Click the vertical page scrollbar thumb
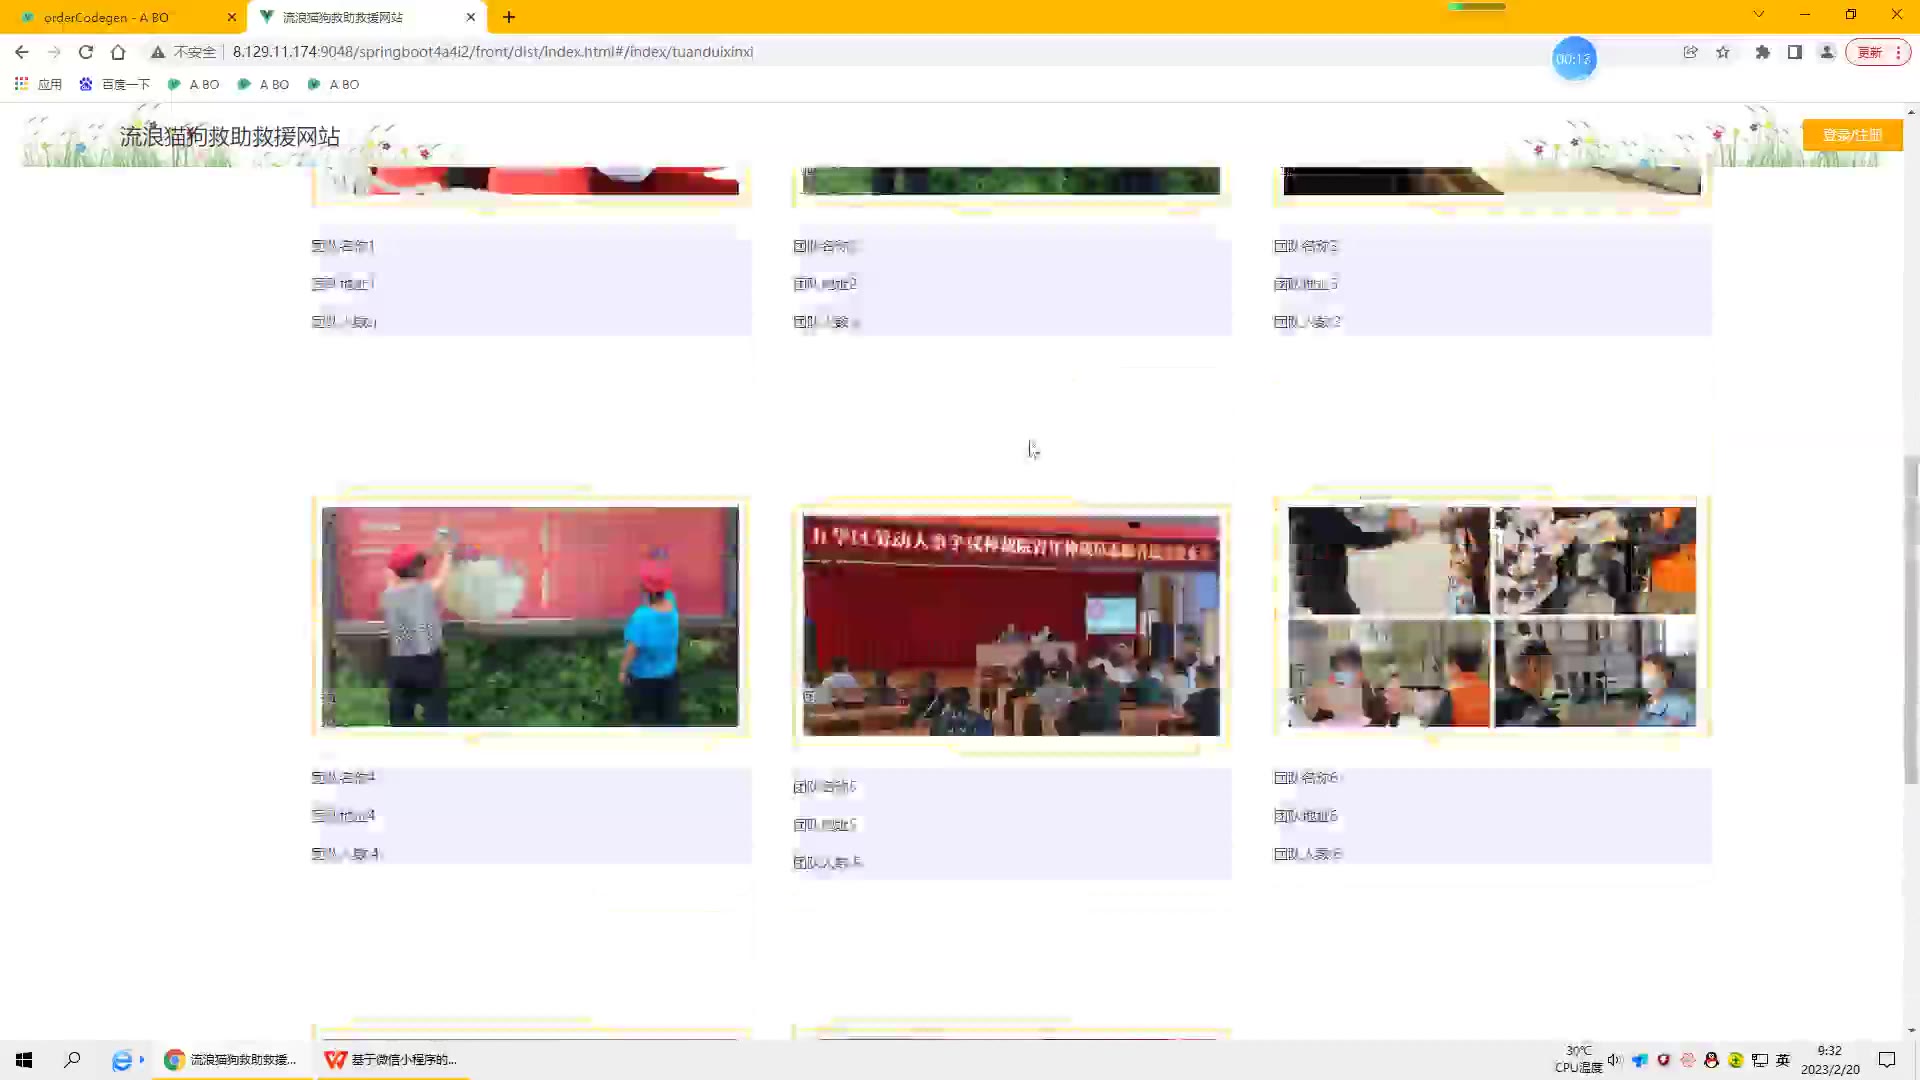Viewport: 1920px width, 1080px height. point(1911,620)
